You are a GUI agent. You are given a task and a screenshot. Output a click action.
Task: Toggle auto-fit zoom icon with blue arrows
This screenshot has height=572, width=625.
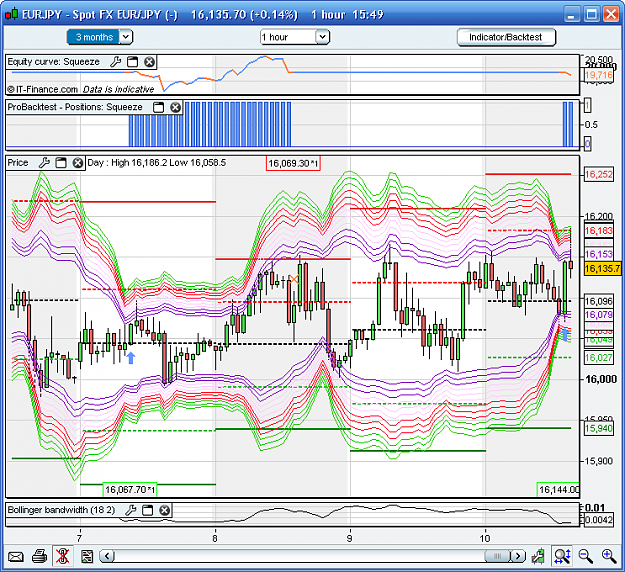click(562, 556)
